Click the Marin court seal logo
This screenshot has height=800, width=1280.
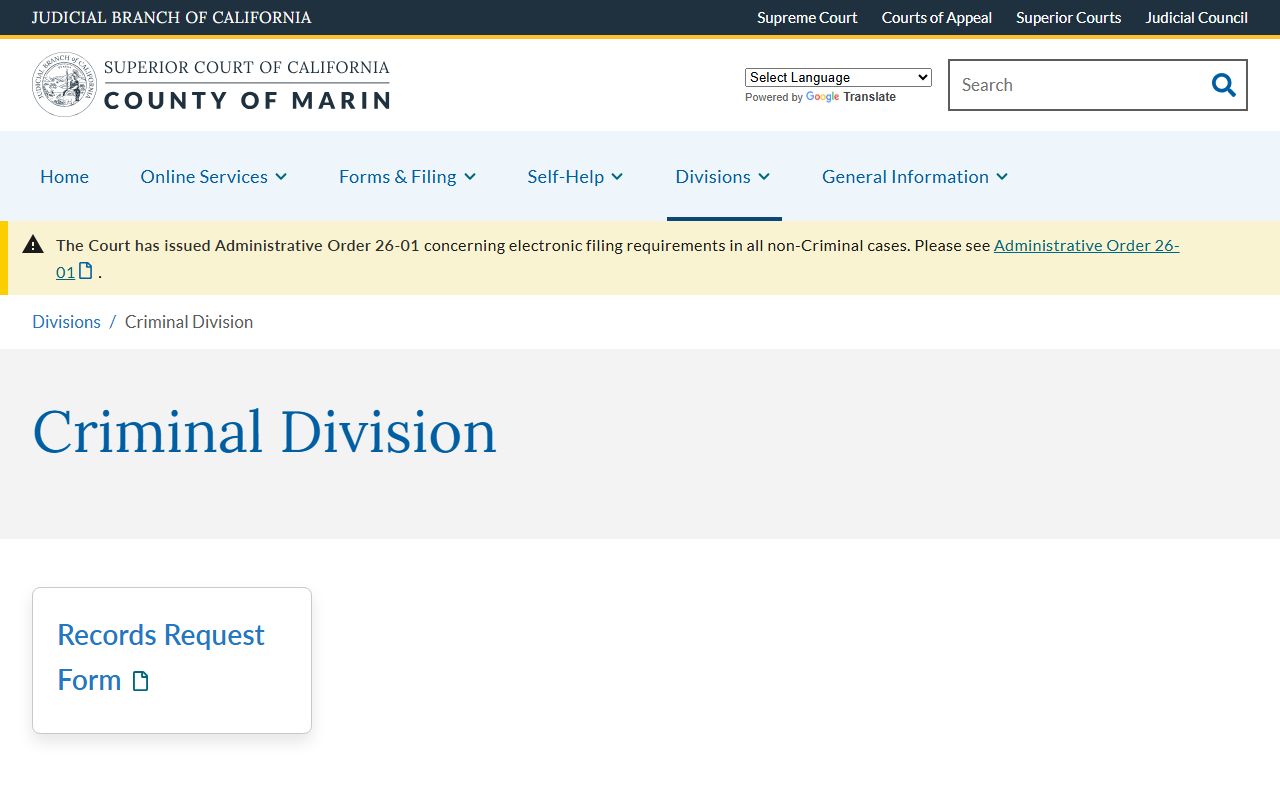(x=64, y=85)
